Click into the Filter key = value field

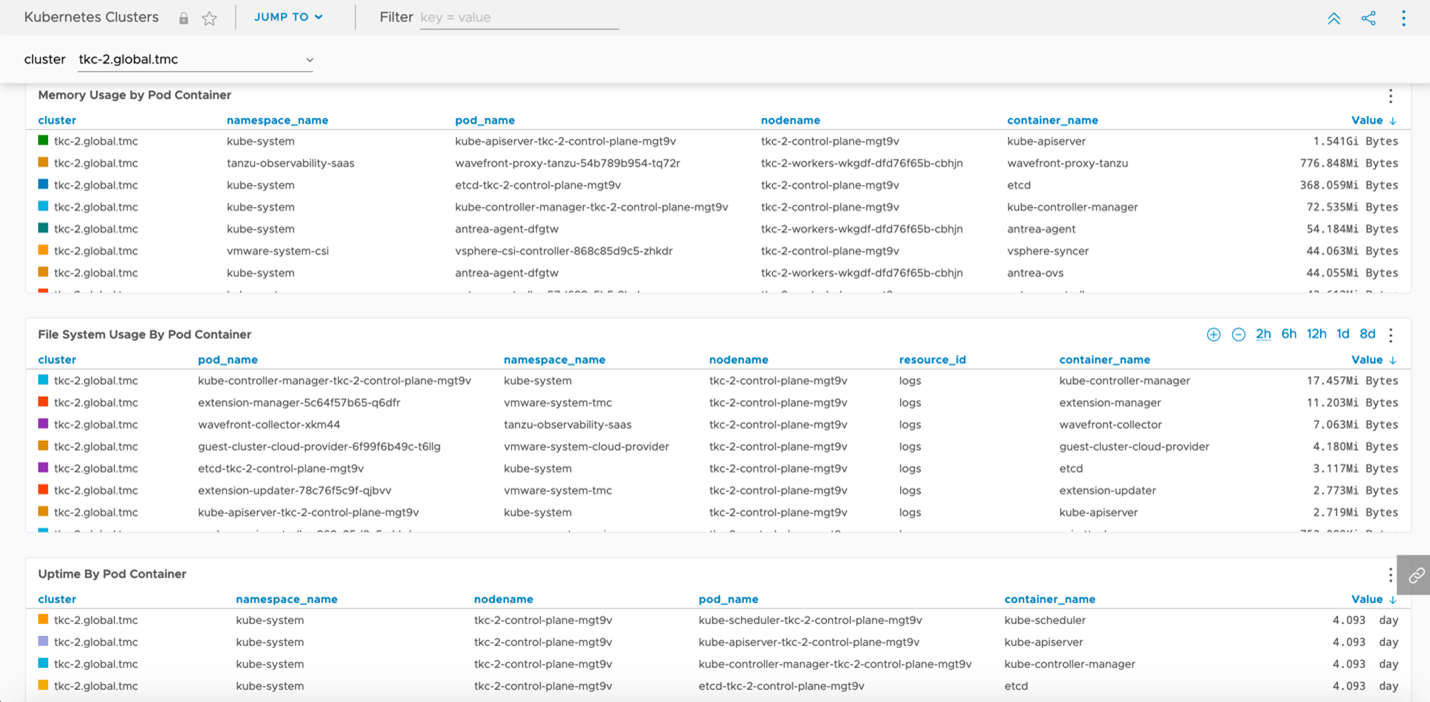pos(518,18)
